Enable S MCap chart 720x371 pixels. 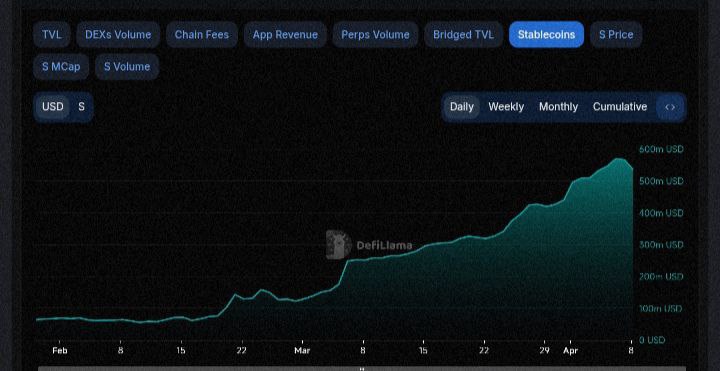(x=61, y=67)
